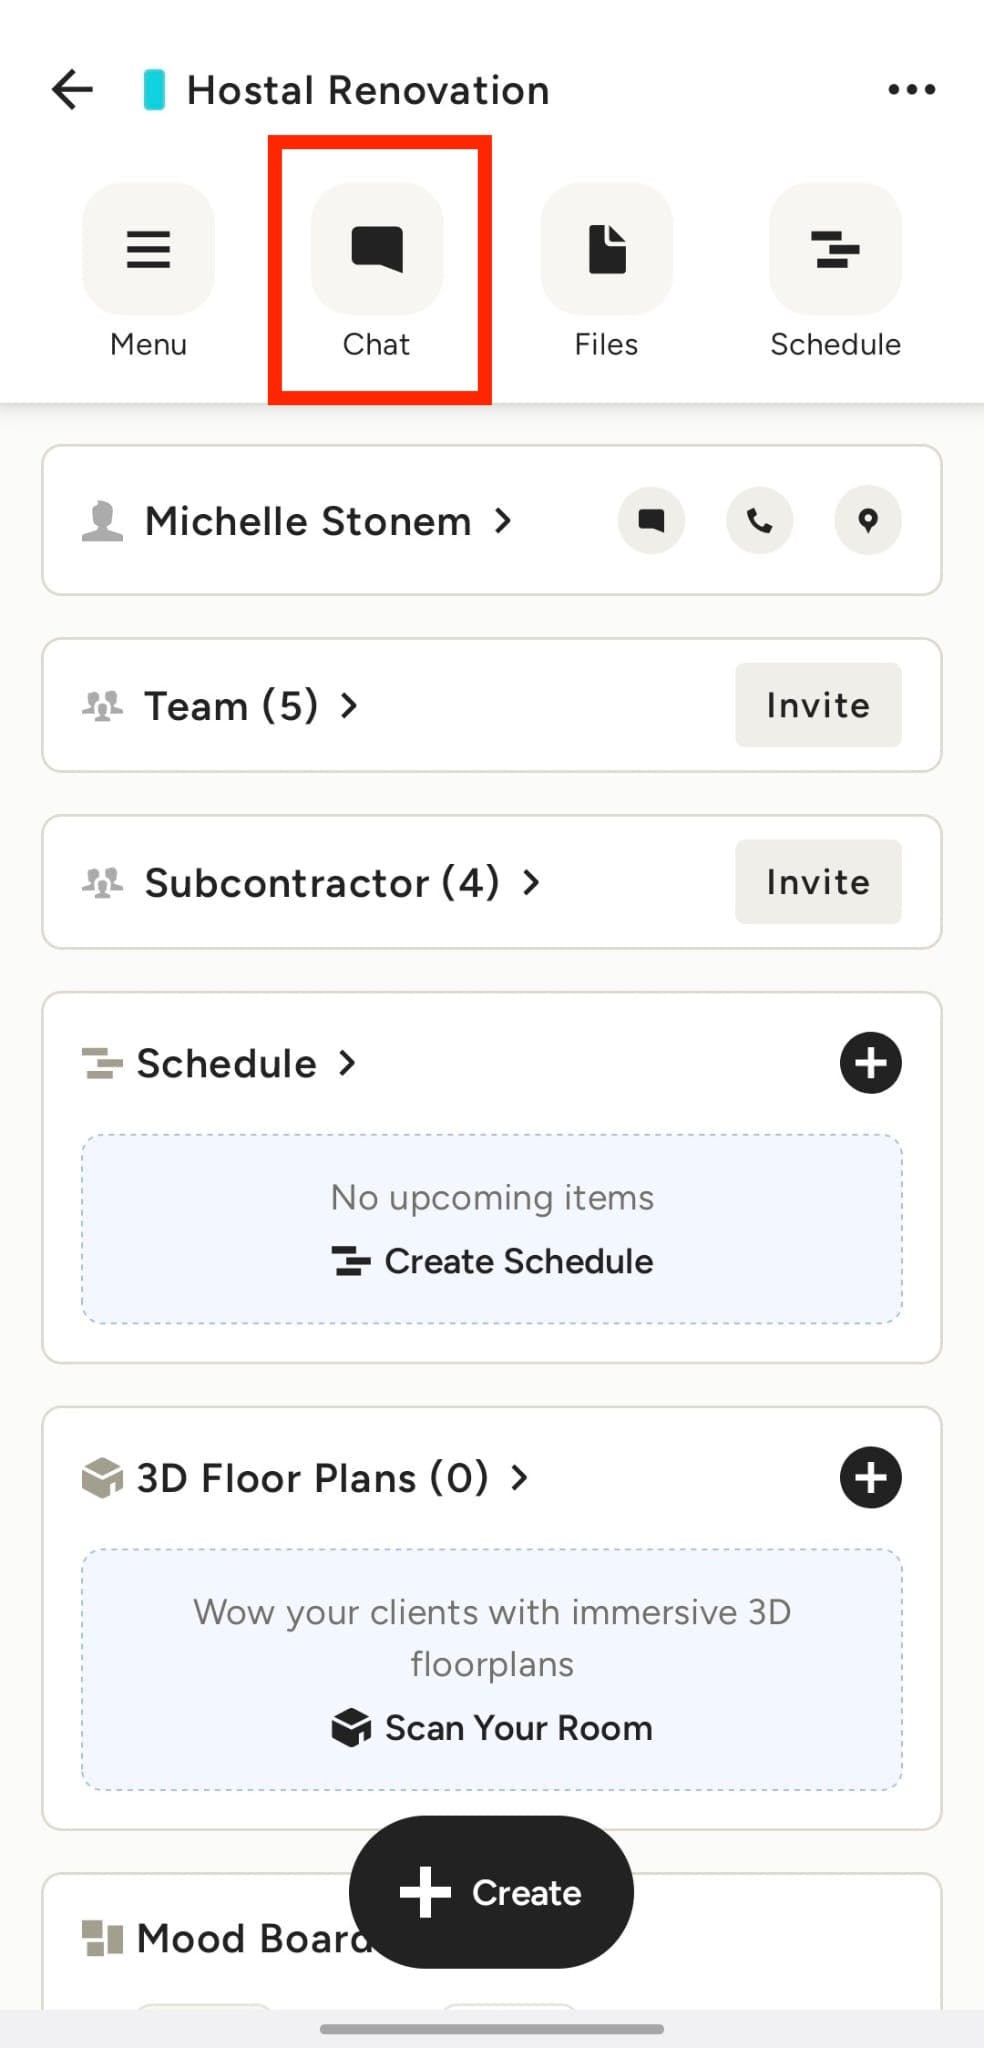Image resolution: width=984 pixels, height=2048 pixels.
Task: Tap the back arrow icon
Action: (x=72, y=90)
